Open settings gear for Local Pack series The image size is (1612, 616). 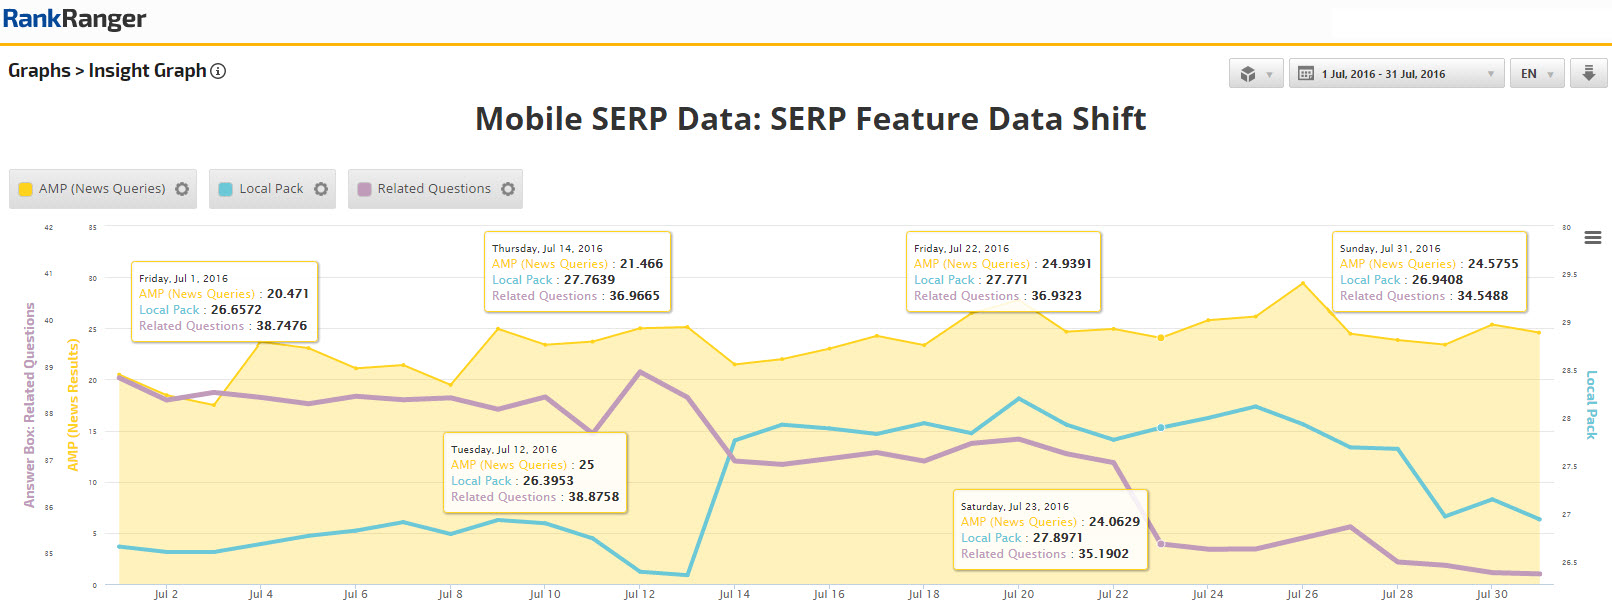321,189
